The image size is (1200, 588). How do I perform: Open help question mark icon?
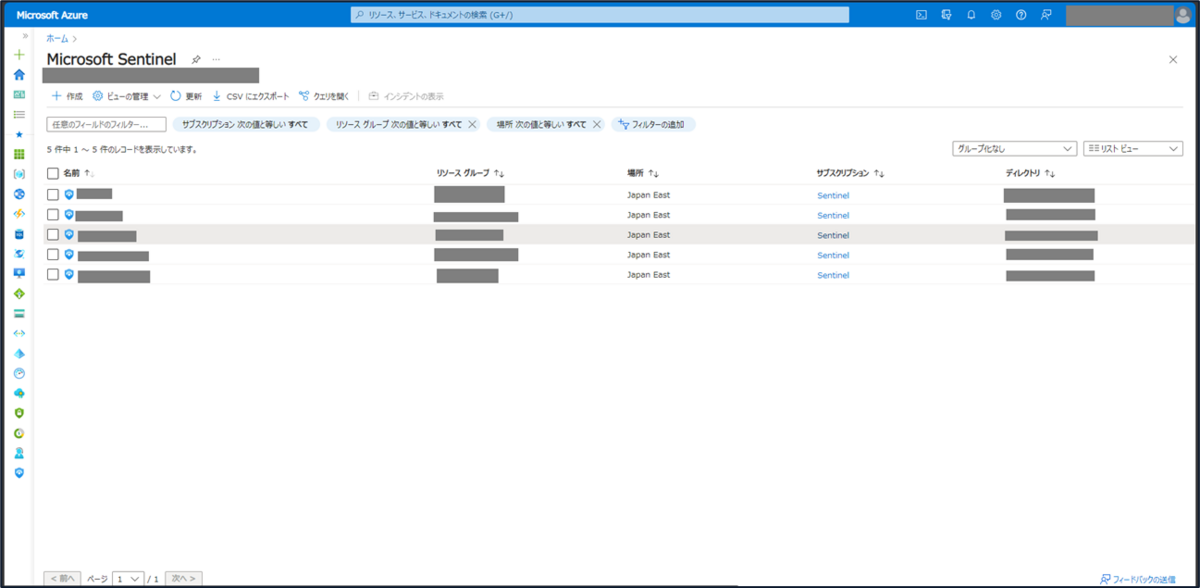click(1021, 15)
